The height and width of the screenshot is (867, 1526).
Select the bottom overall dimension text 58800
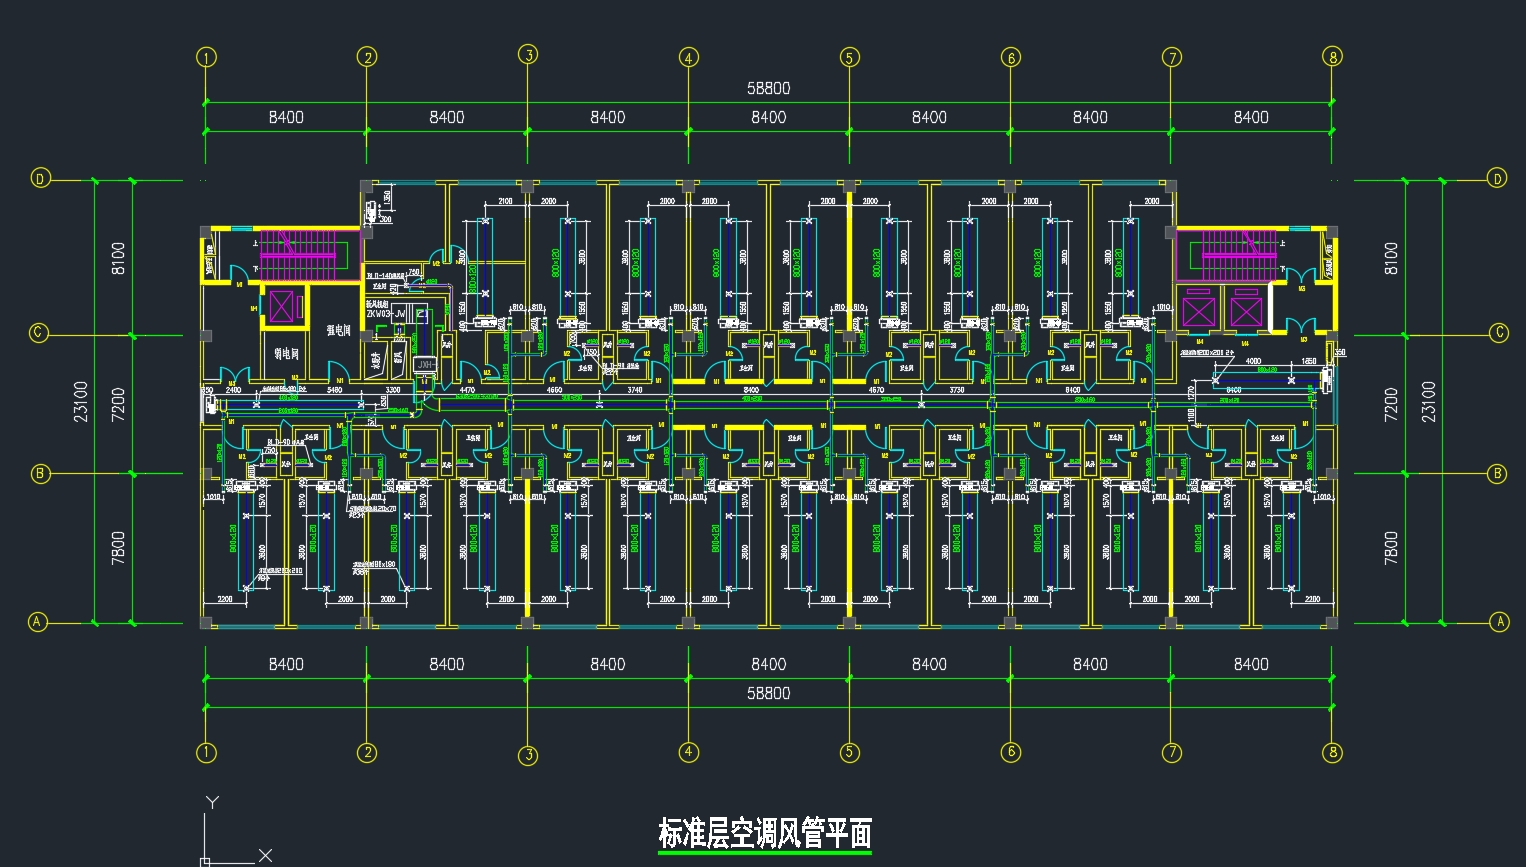point(768,693)
